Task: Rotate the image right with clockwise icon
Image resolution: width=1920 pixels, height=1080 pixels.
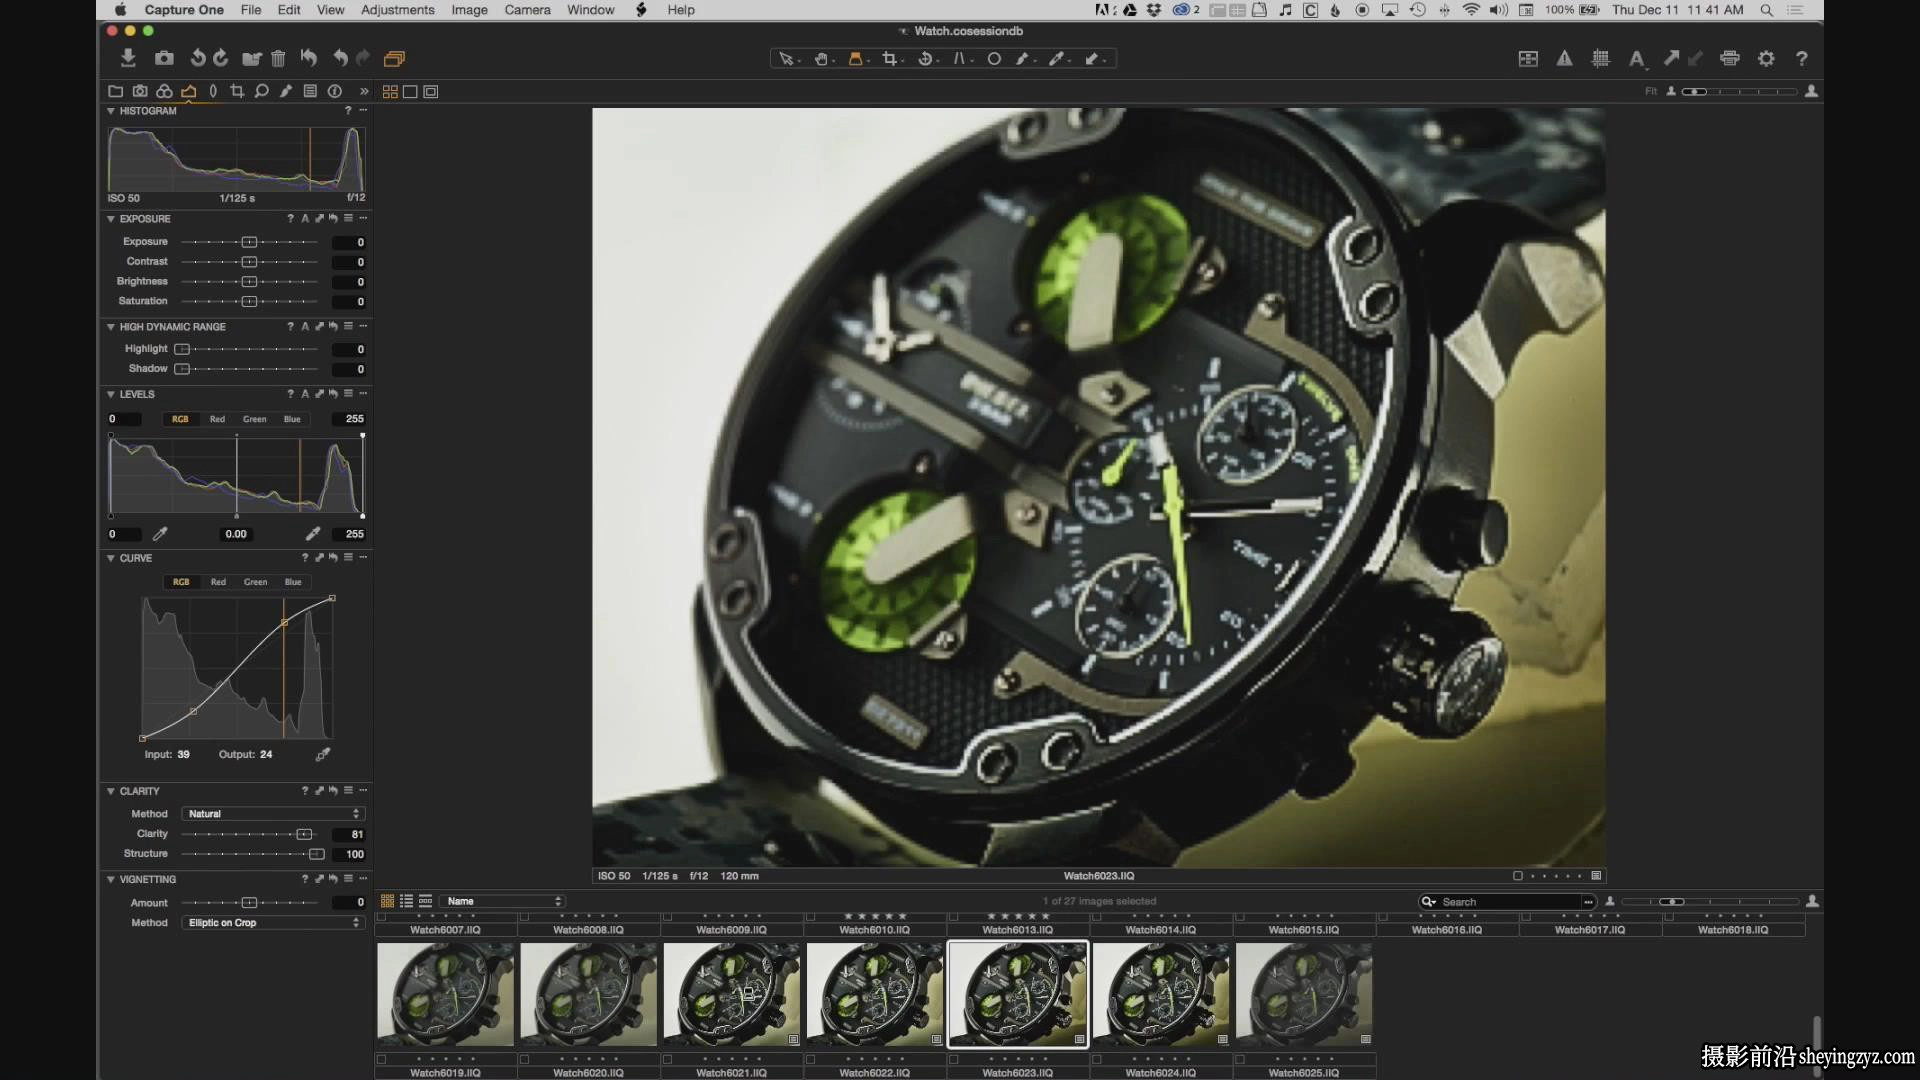Action: (221, 58)
